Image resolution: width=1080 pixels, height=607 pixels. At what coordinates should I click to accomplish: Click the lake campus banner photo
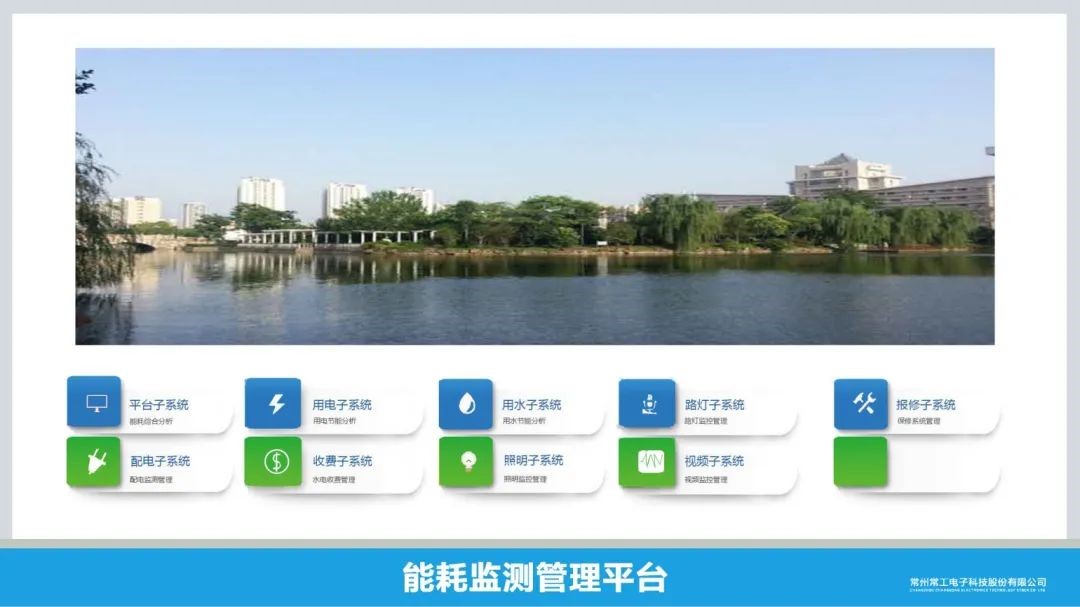535,196
